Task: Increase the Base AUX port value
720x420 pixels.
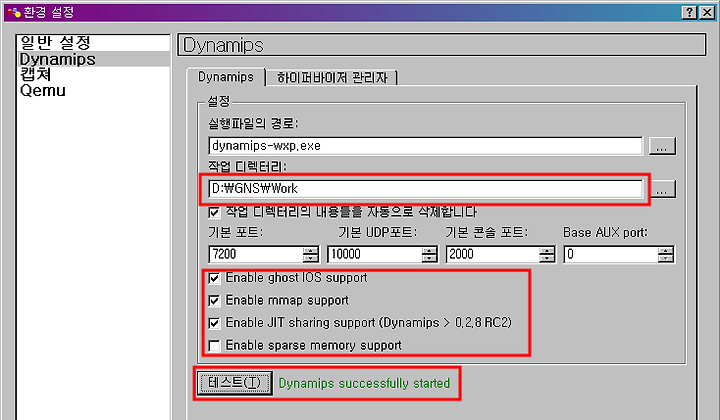Action: 665,250
